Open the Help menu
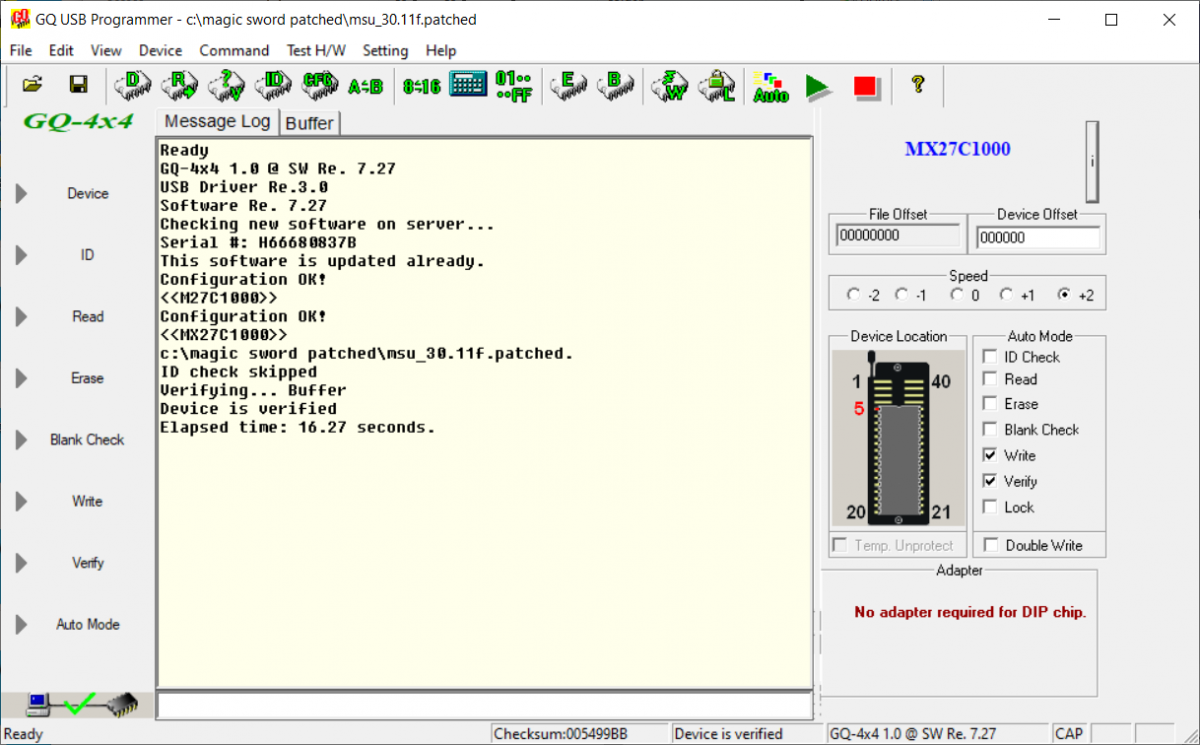1200x745 pixels. [x=441, y=50]
